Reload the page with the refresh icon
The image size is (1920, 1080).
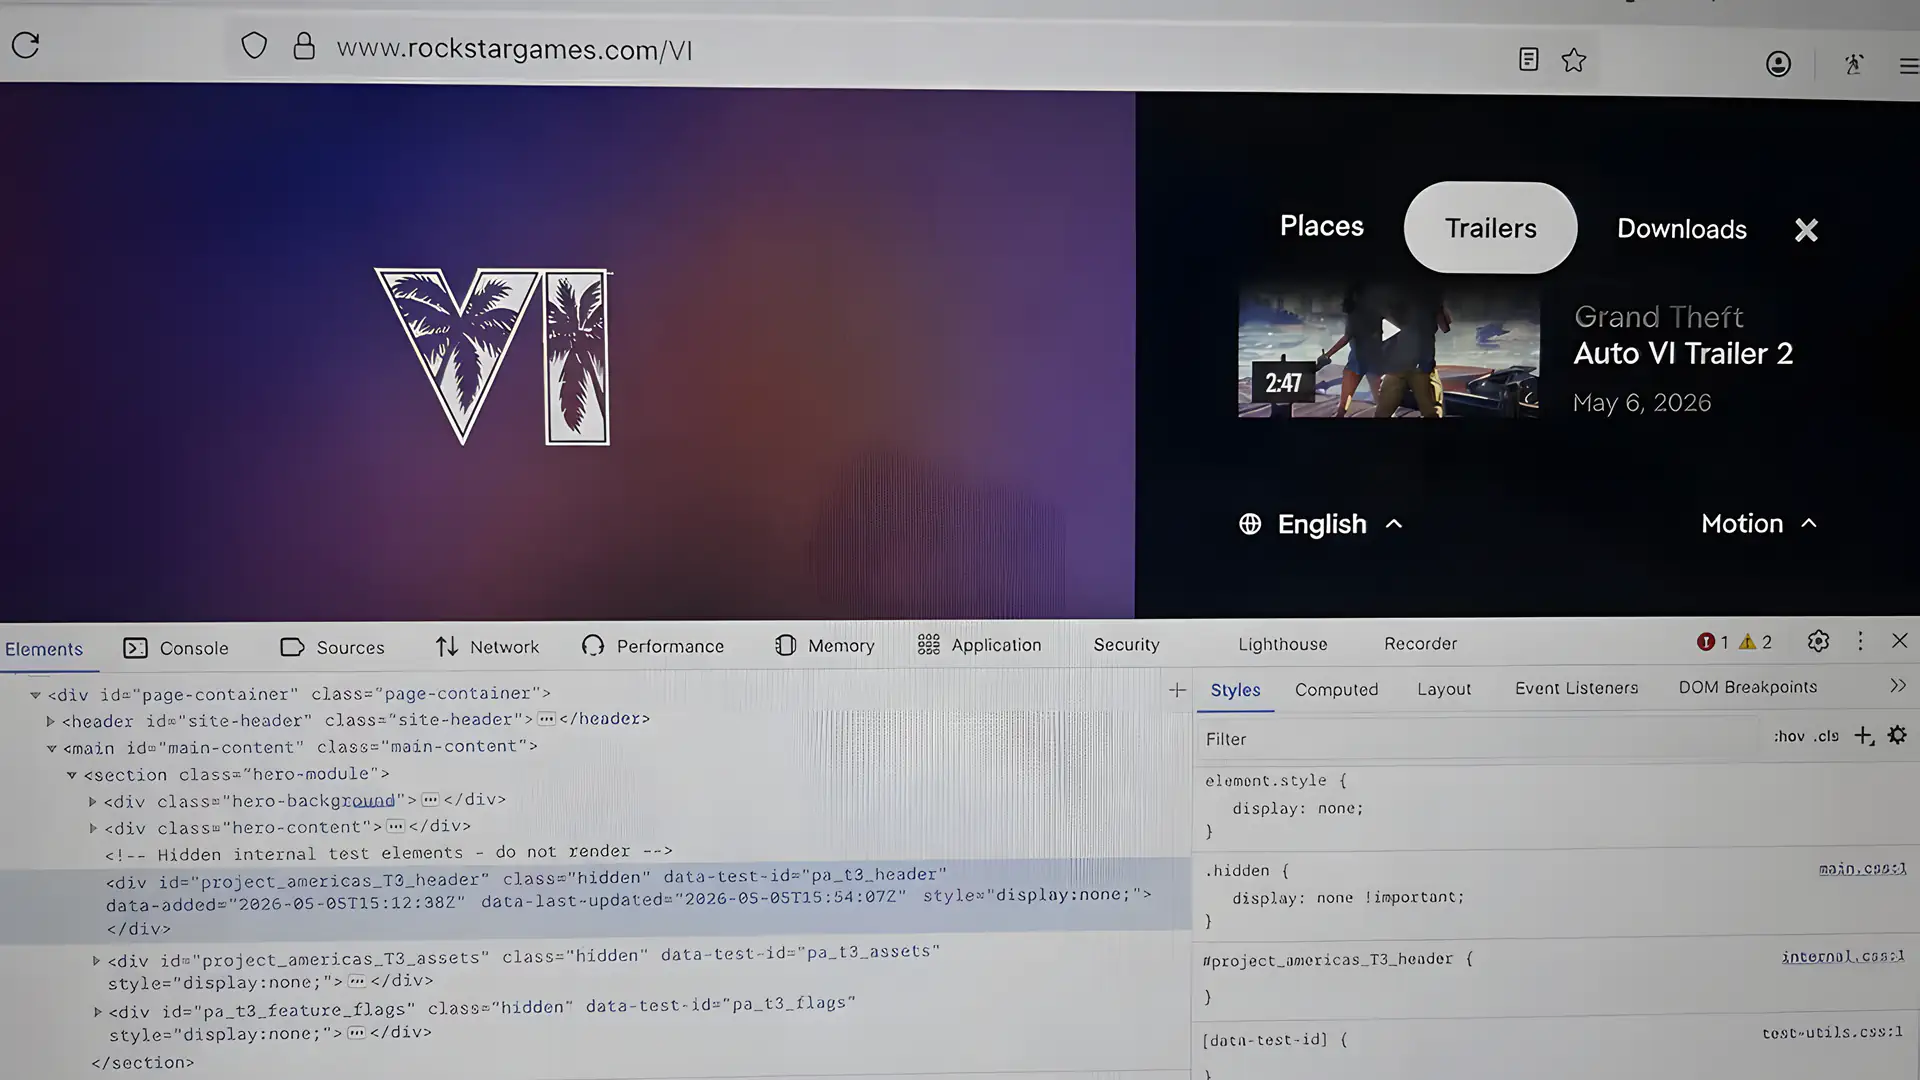pyautogui.click(x=25, y=45)
